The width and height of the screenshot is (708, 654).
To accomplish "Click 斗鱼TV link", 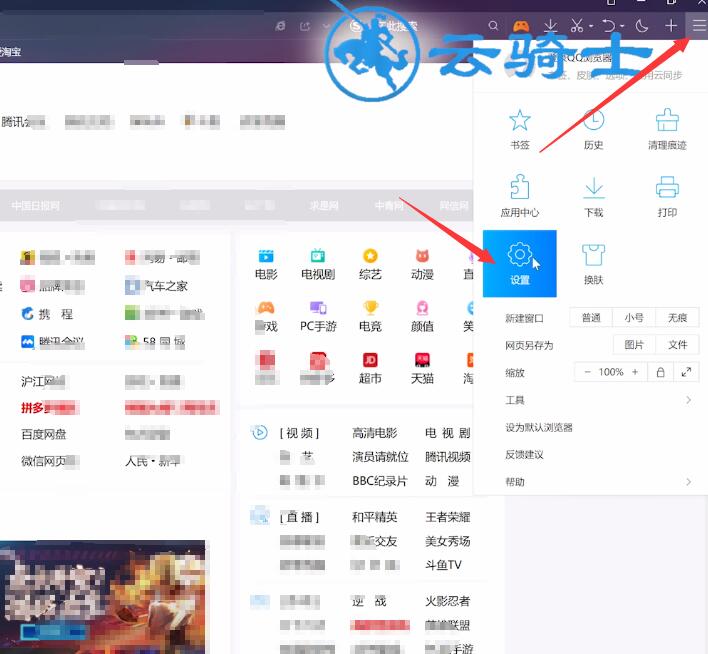I will pos(443,565).
